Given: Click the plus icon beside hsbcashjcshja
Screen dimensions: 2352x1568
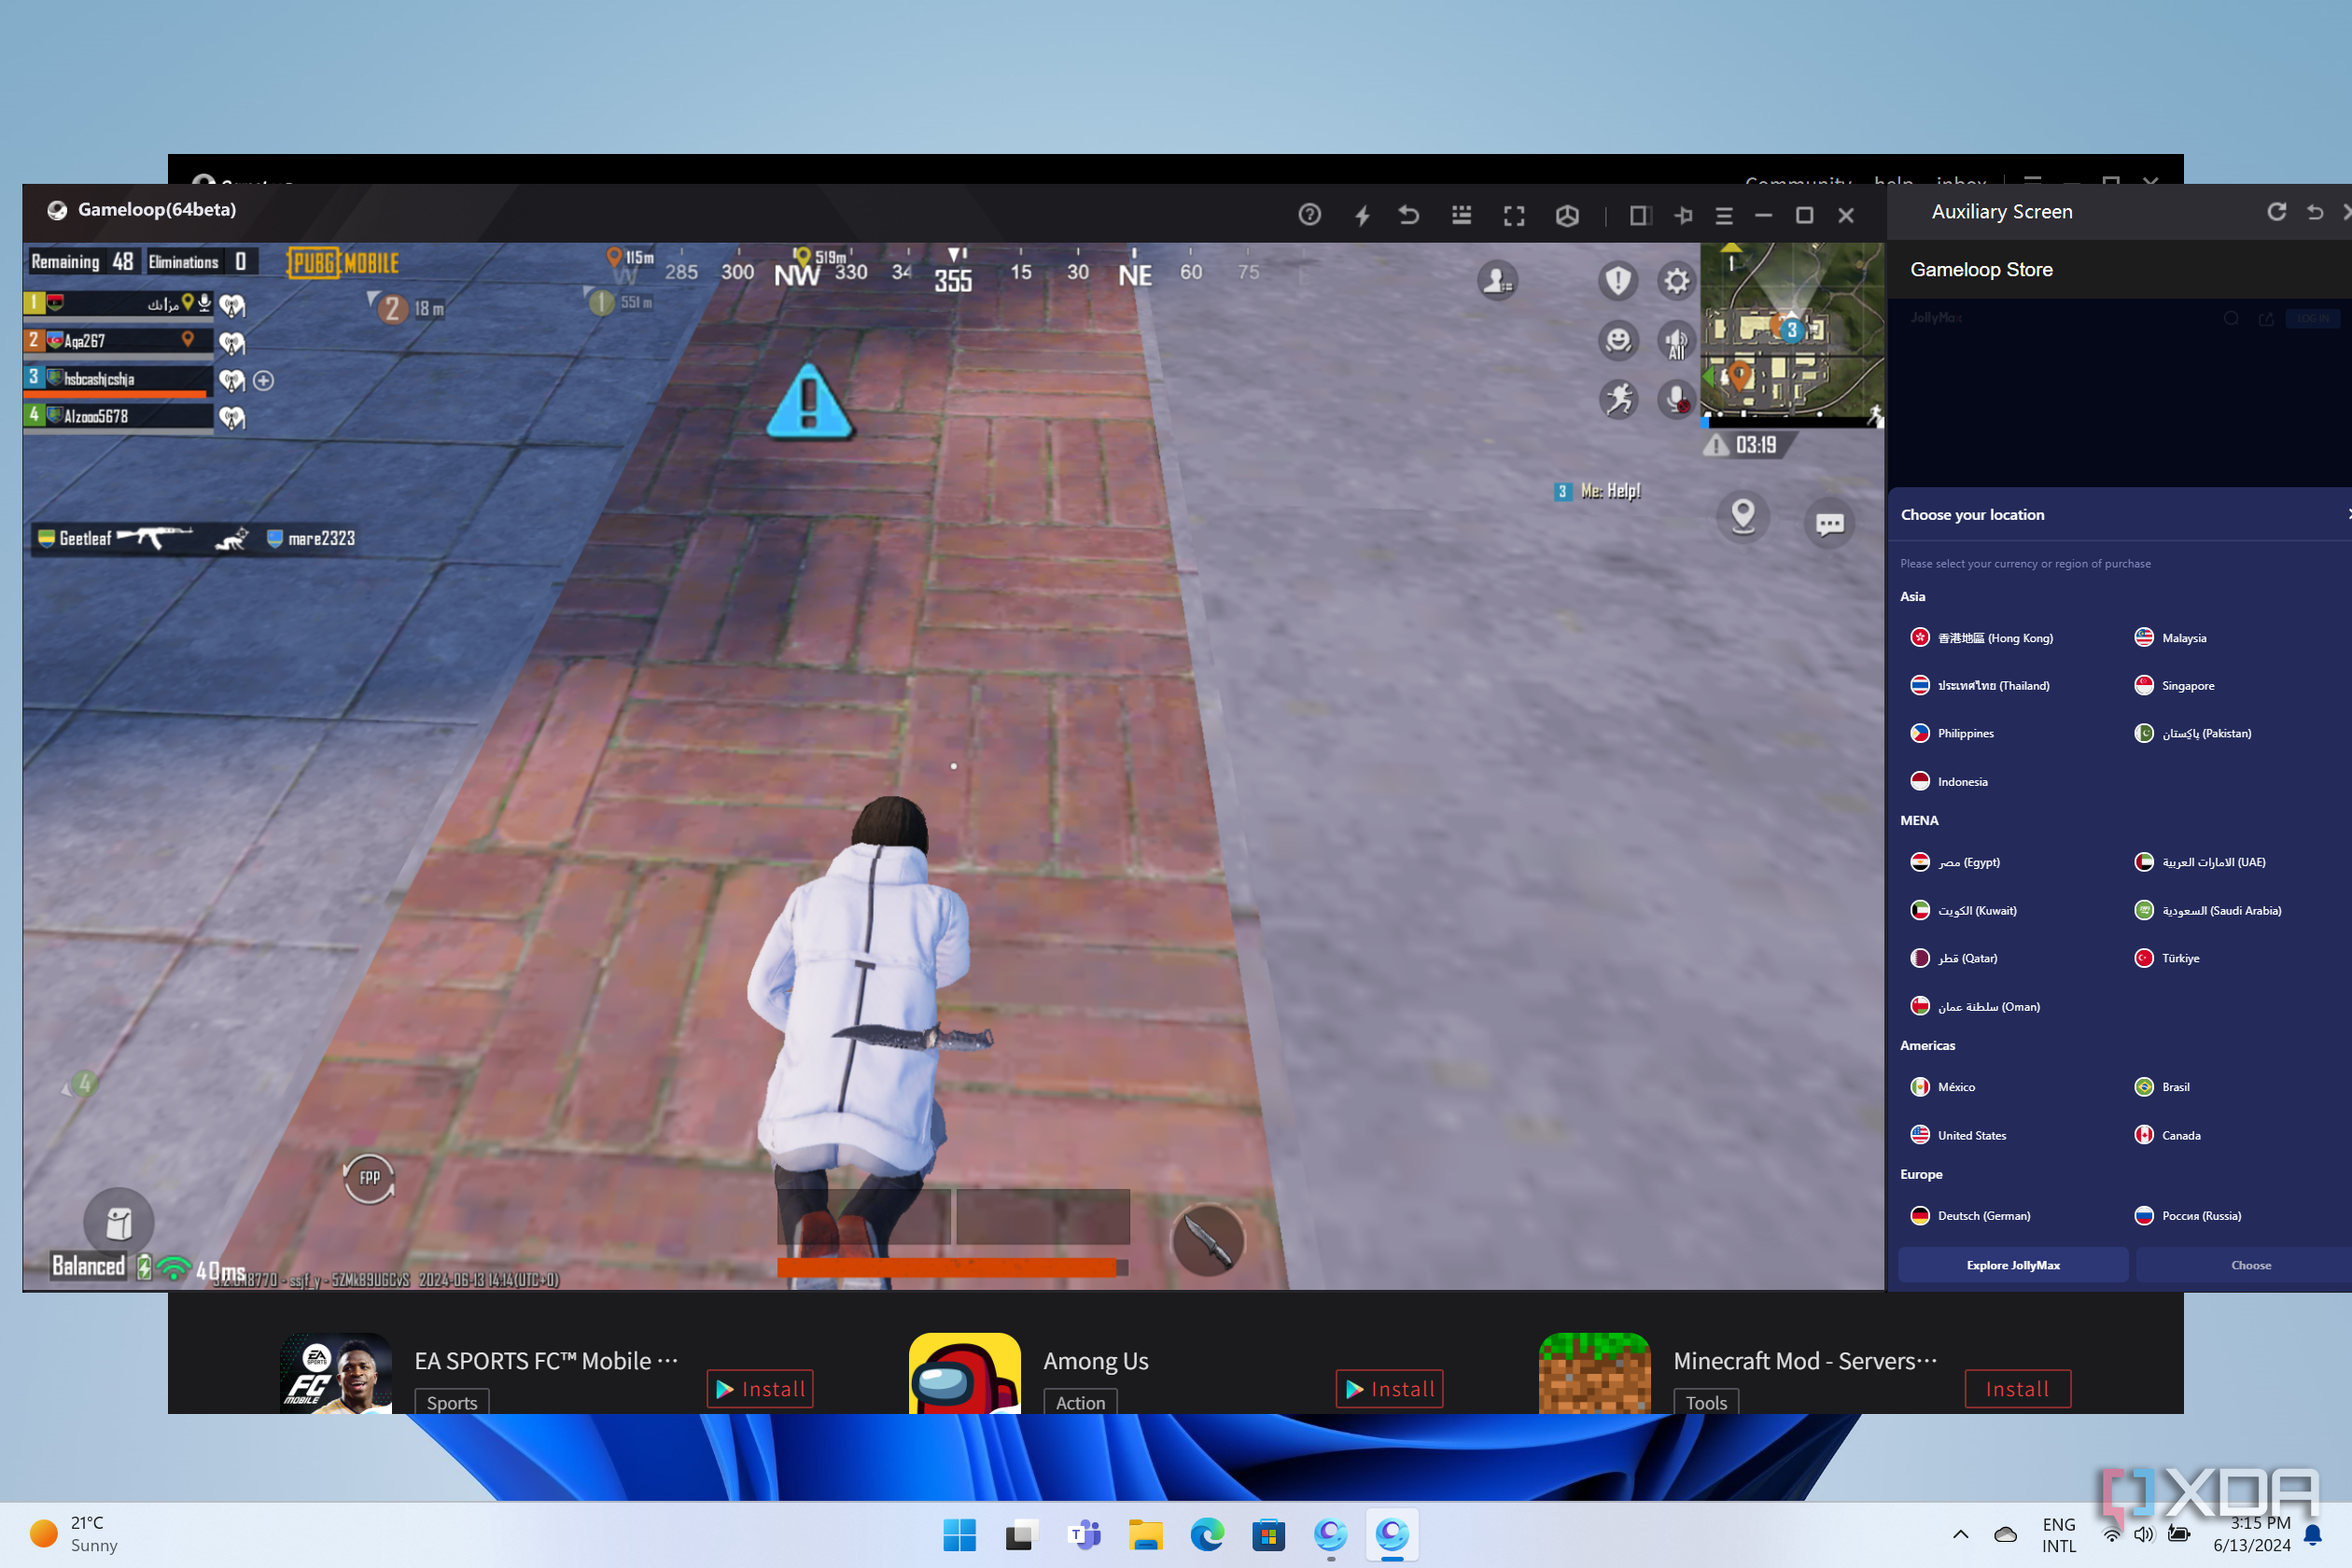Looking at the screenshot, I should tap(264, 380).
